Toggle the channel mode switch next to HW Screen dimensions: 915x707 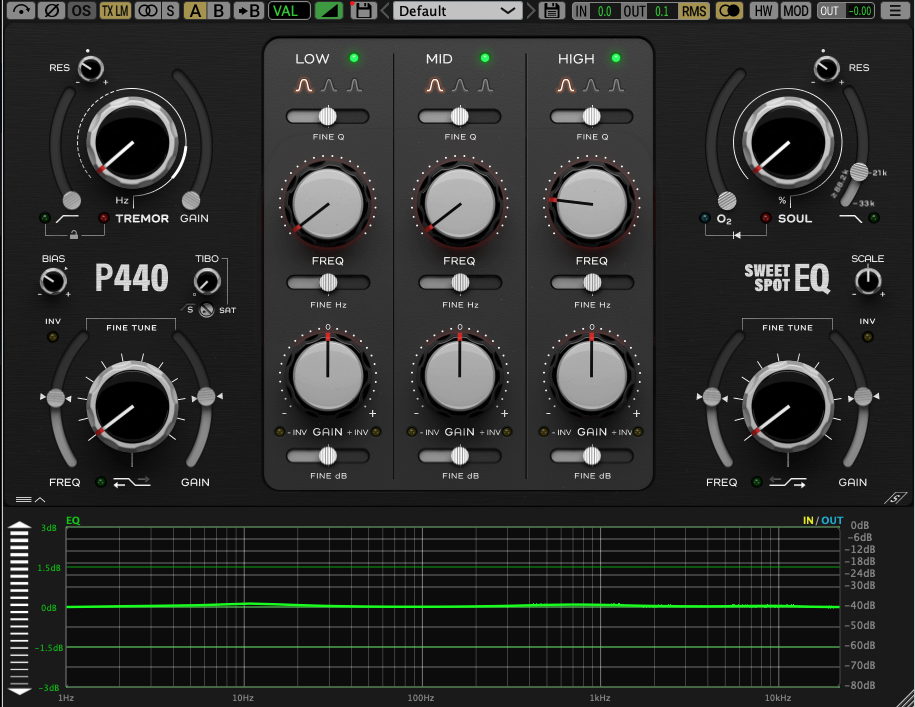[731, 12]
